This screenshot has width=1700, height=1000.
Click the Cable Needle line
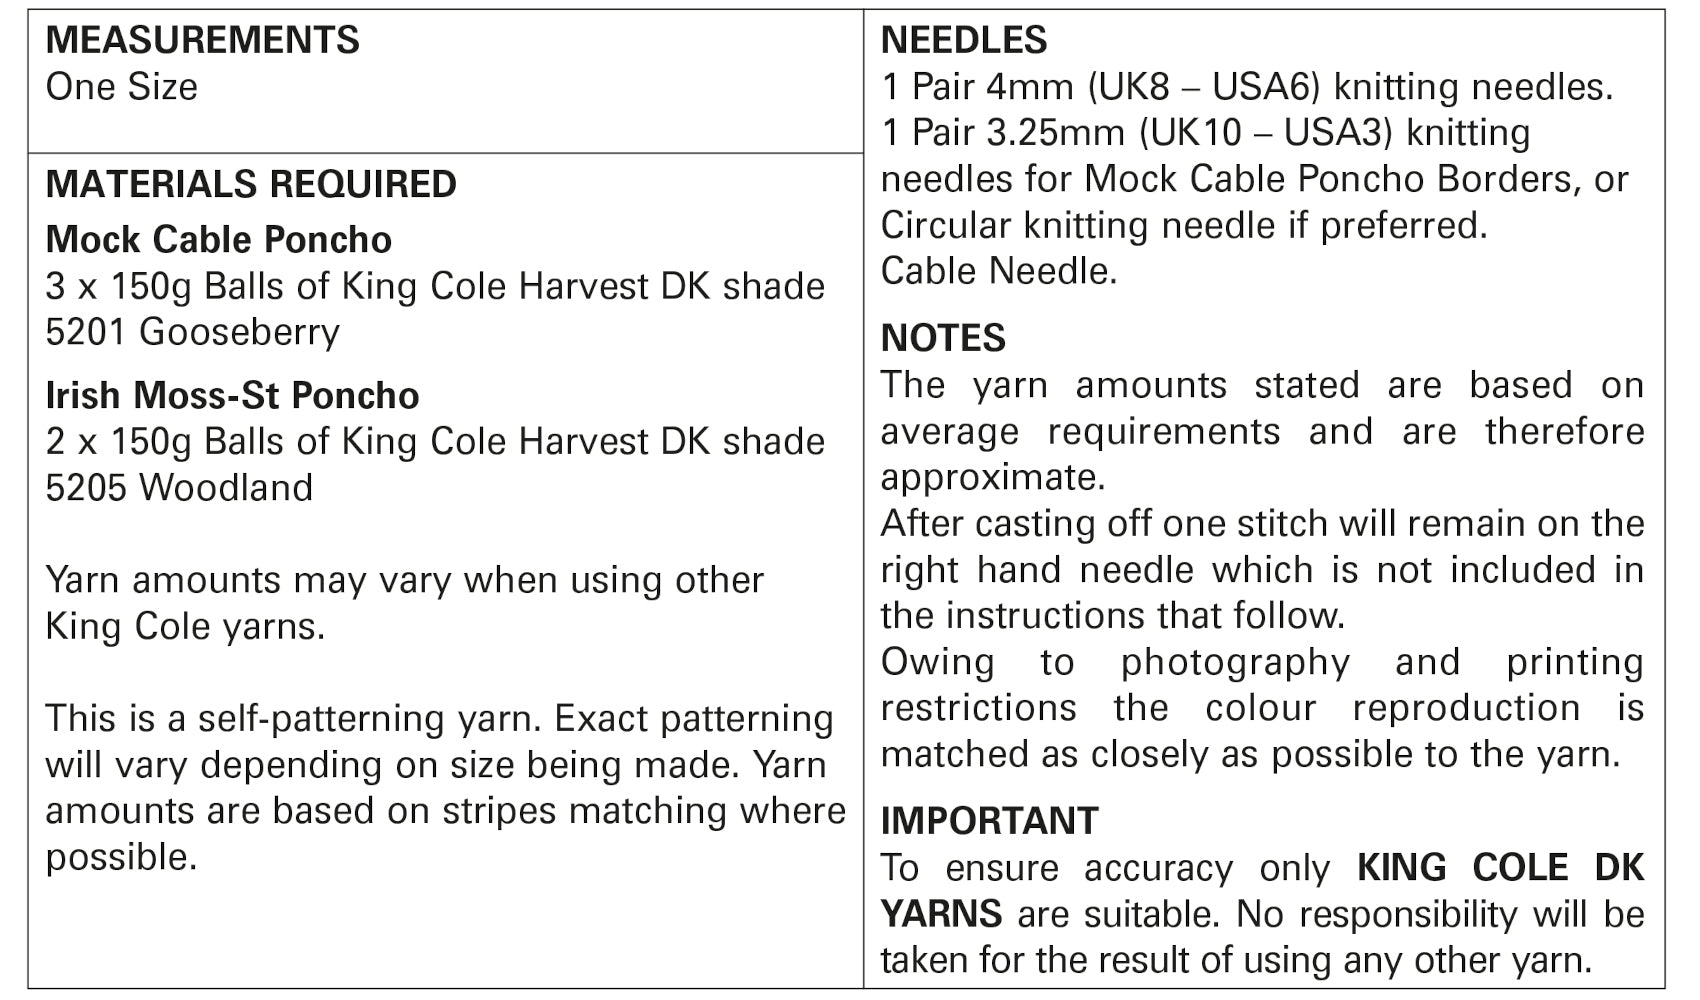click(999, 271)
